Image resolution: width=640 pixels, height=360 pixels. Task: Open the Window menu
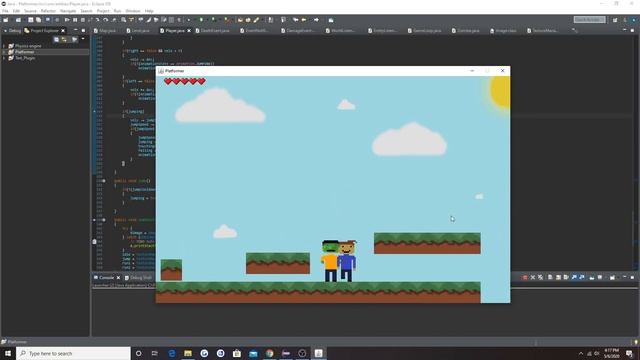(133, 11)
